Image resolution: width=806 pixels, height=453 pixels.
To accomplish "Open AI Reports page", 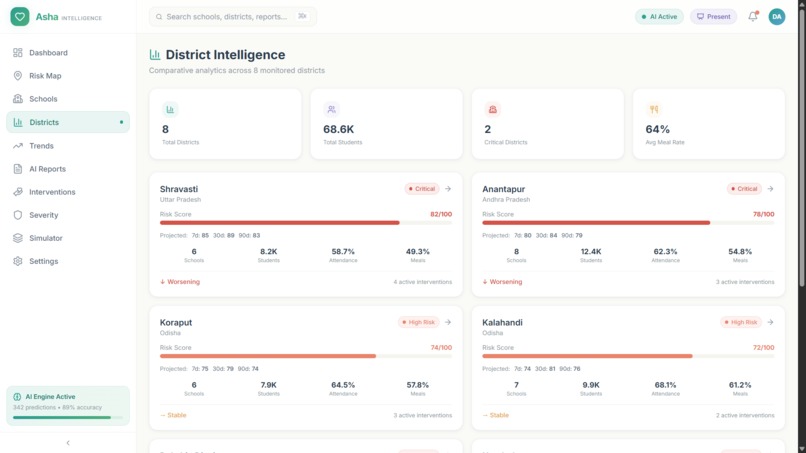I will click(68, 169).
